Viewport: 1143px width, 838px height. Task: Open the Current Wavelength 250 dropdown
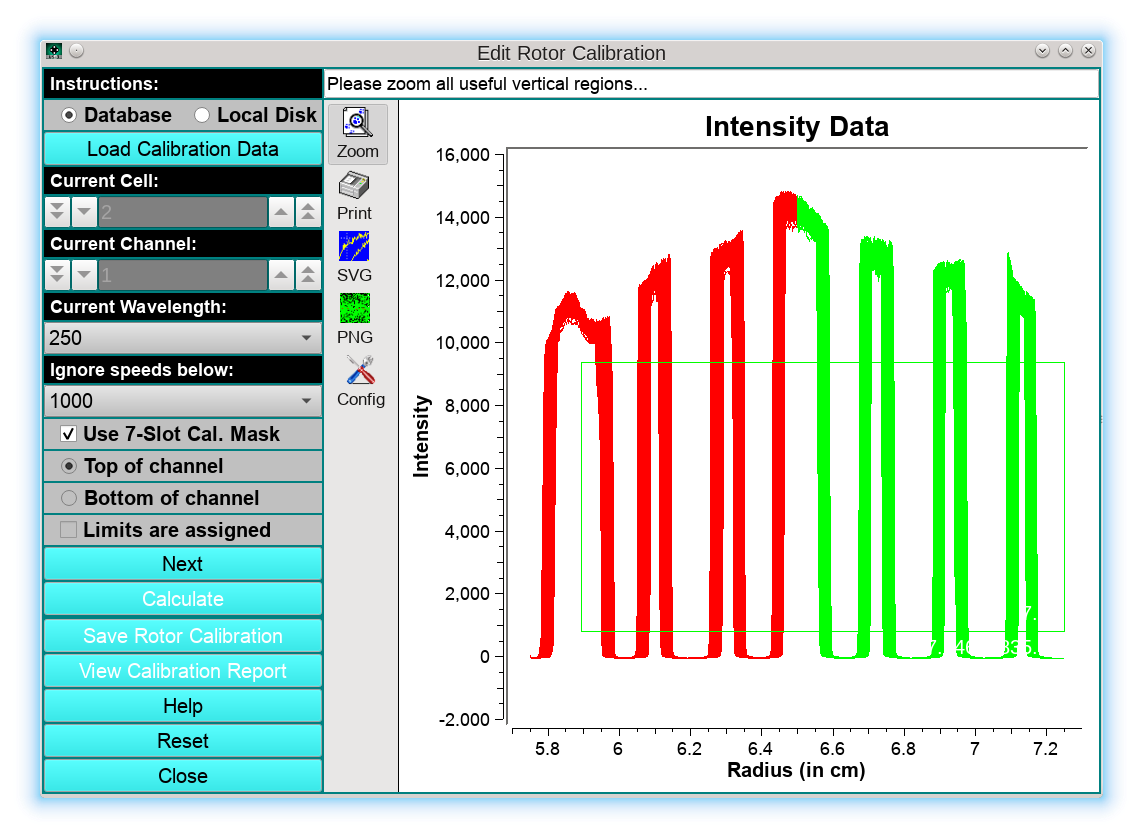coord(183,338)
